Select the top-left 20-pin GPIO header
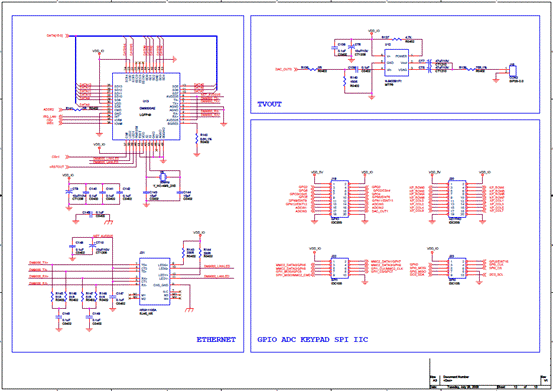Viewport: 553px width, 391px height. 339,200
